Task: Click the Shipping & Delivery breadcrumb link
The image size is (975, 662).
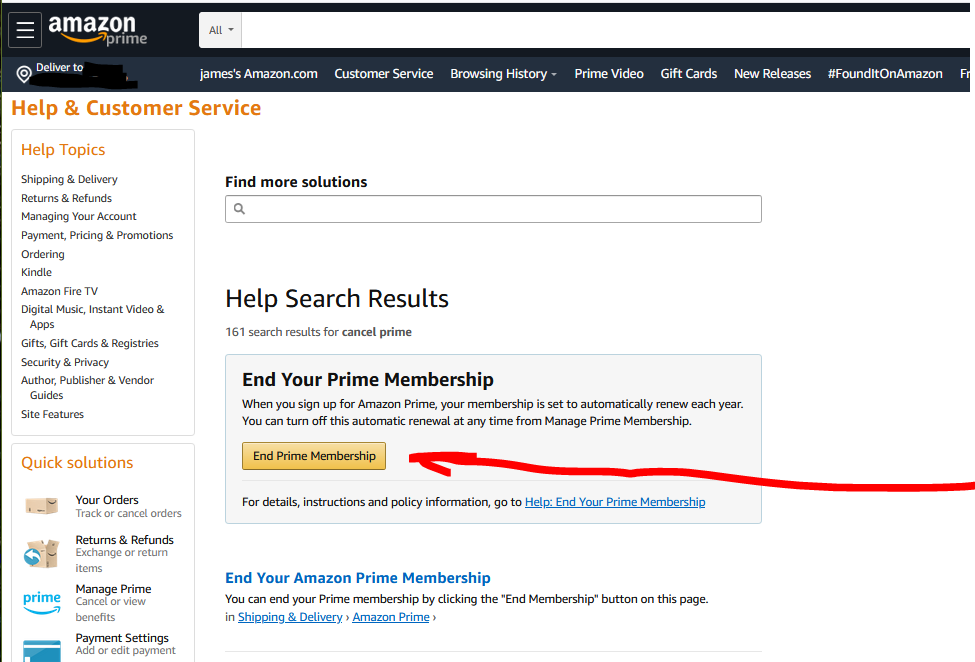Action: [x=290, y=617]
